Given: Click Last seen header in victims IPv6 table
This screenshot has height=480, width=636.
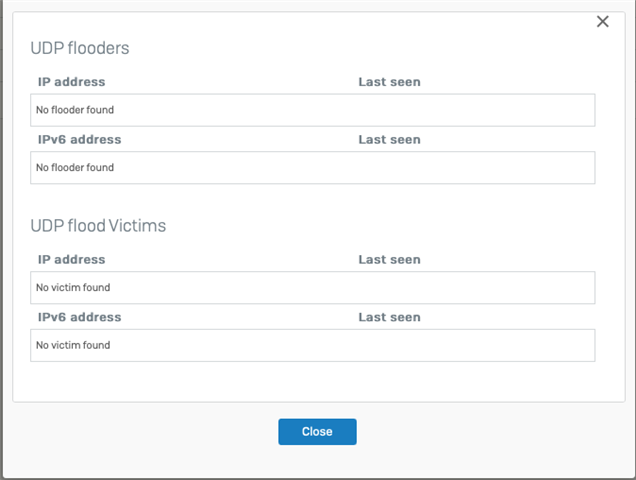Looking at the screenshot, I should tap(389, 317).
